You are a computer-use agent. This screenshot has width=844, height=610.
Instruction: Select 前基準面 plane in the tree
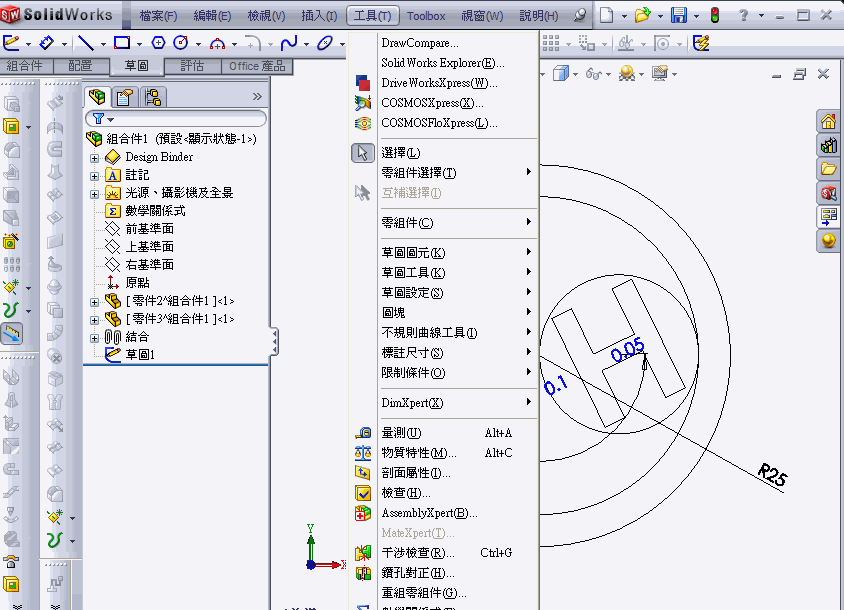point(149,229)
